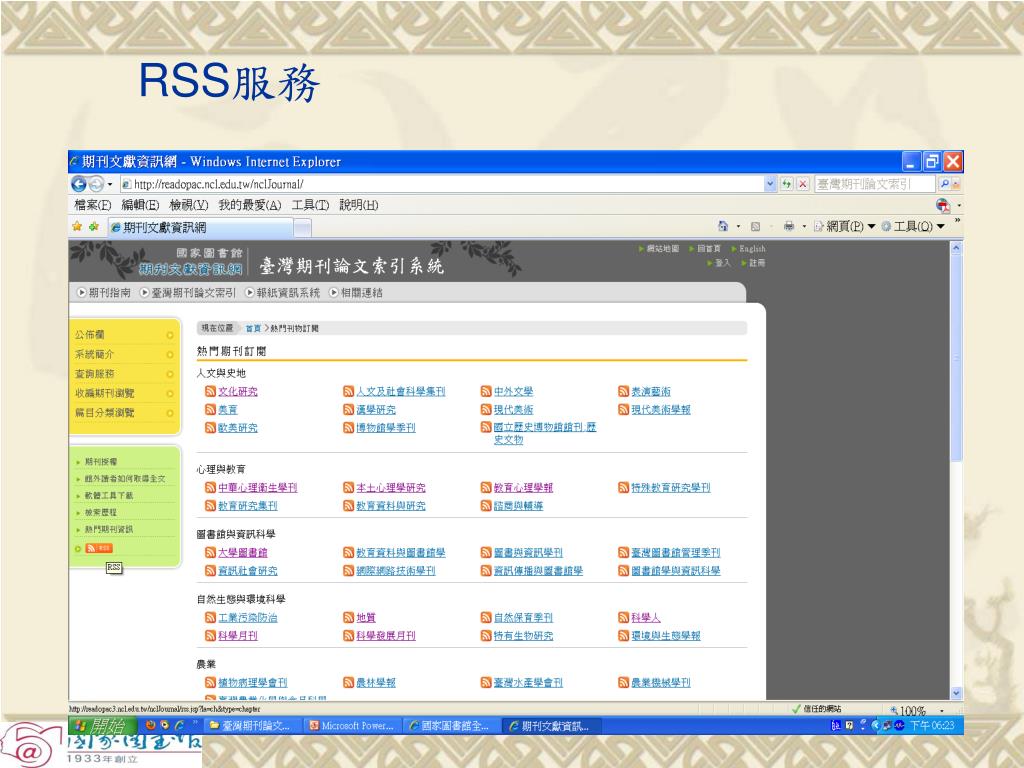Click RSS icon beside 農林學報
Image resolution: width=1024 pixels, height=768 pixels.
(349, 682)
